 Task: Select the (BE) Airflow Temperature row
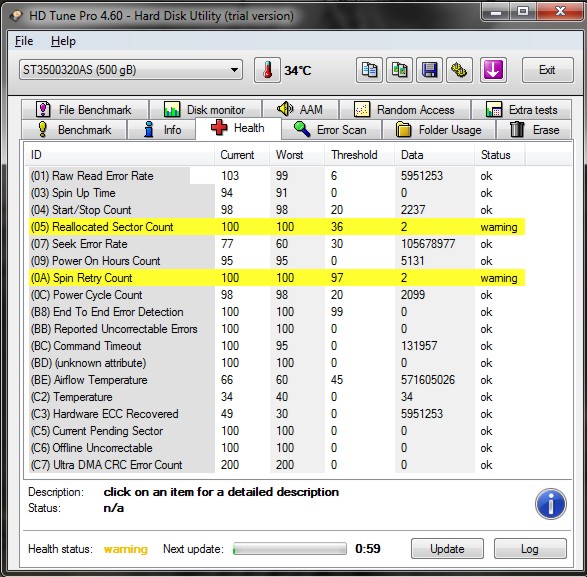click(x=277, y=380)
